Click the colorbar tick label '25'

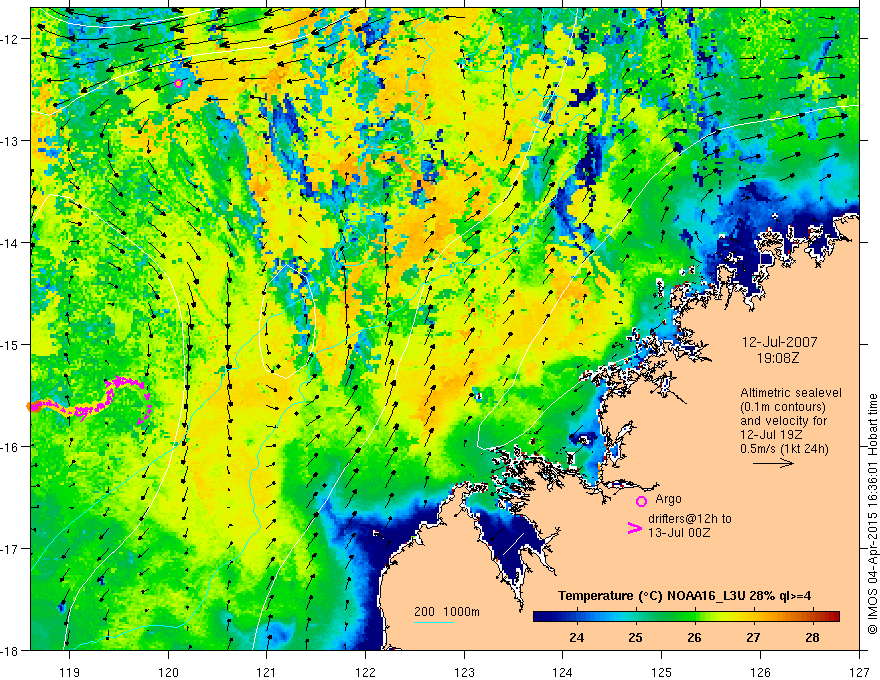coord(635,637)
